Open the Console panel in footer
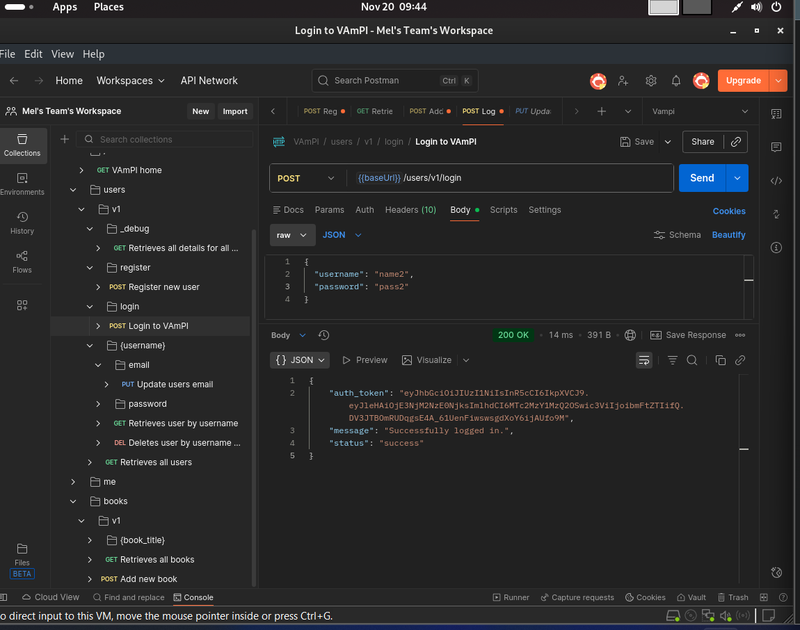The width and height of the screenshot is (800, 630). (192, 597)
